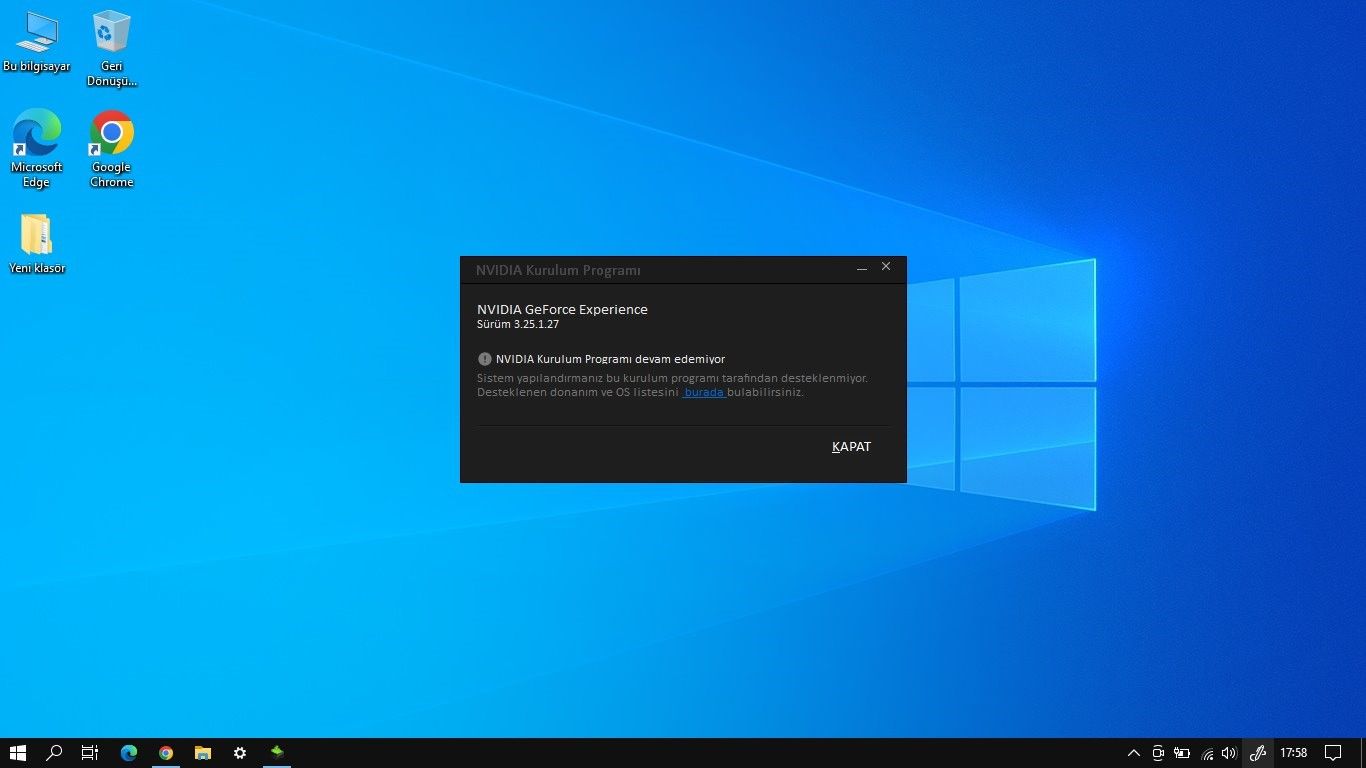This screenshot has width=1366, height=768.
Task: Click the KAPAT button in NVIDIA dialog
Action: pos(851,447)
